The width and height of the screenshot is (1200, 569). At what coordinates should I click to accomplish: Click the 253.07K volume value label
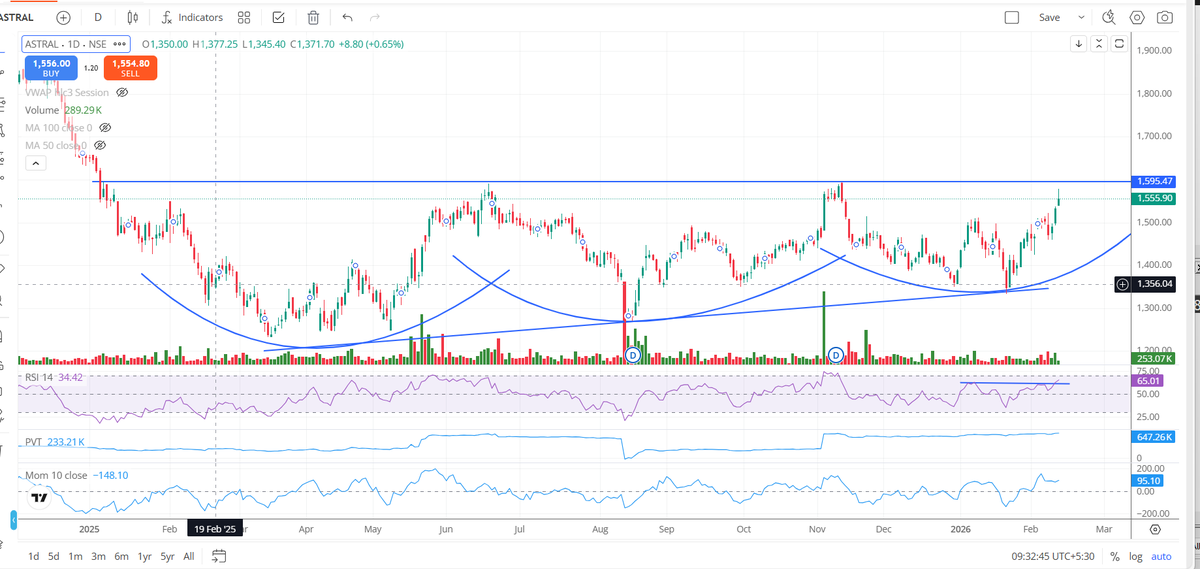(x=1154, y=358)
